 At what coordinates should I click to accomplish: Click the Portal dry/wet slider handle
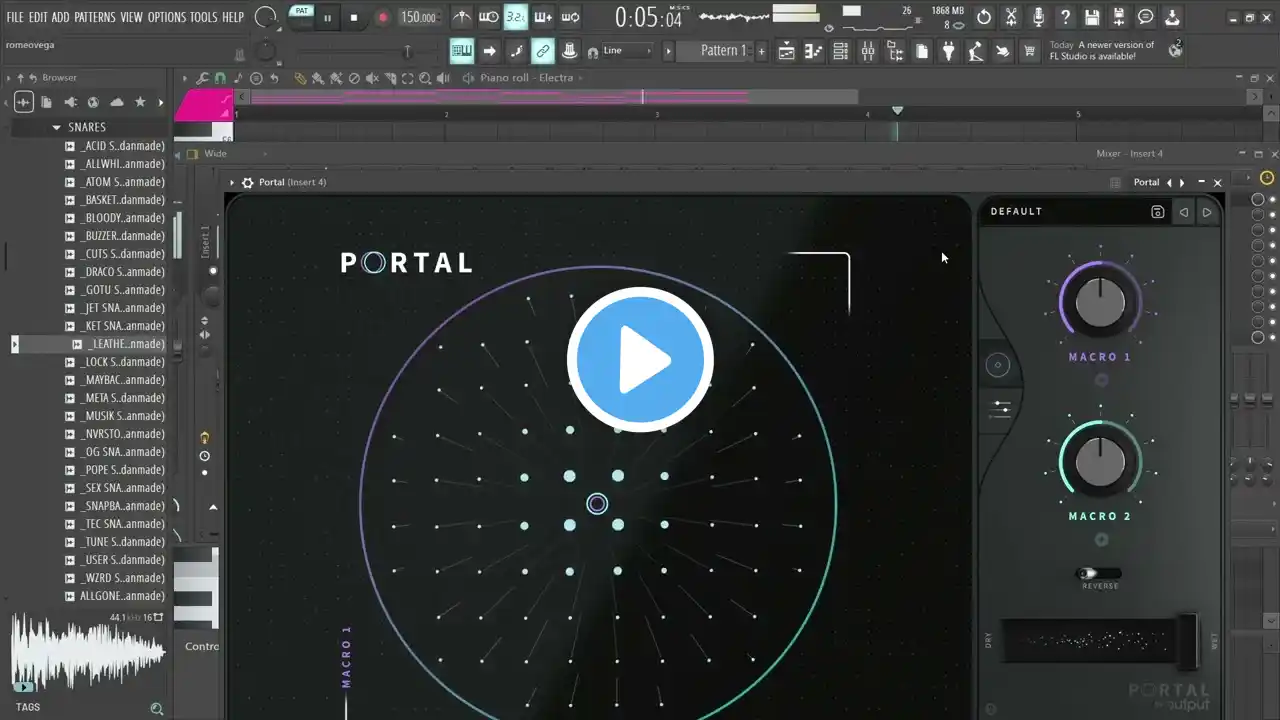[x=1187, y=640]
